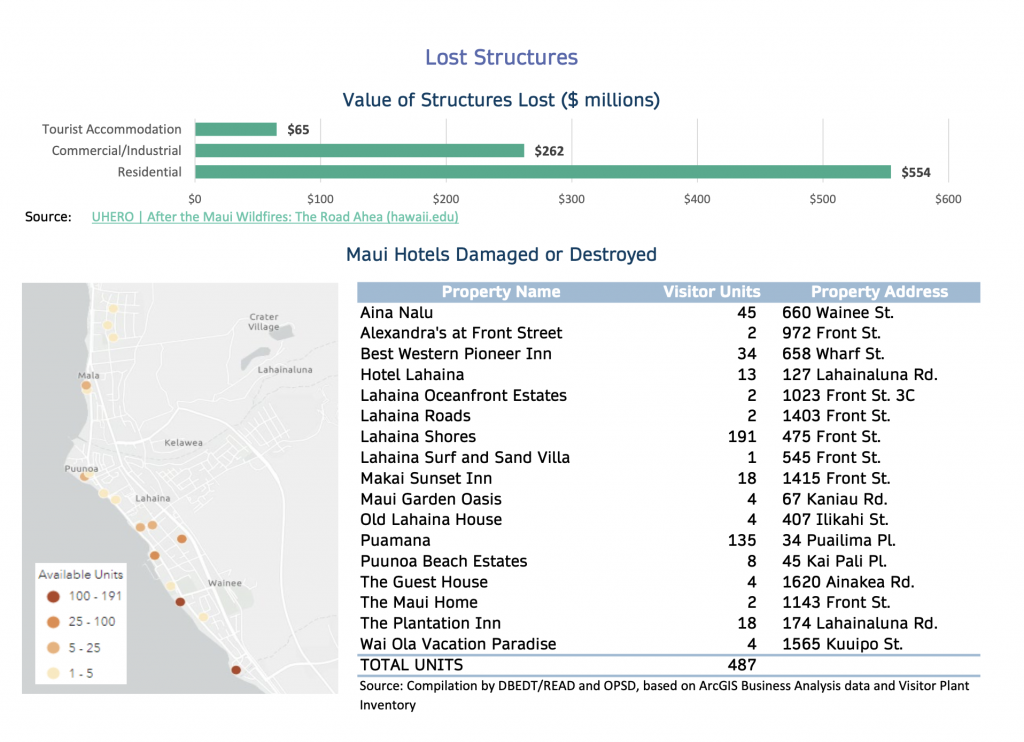Click the Property Name column header
Image resolution: width=1024 pixels, height=742 pixels.
pyautogui.click(x=500, y=292)
